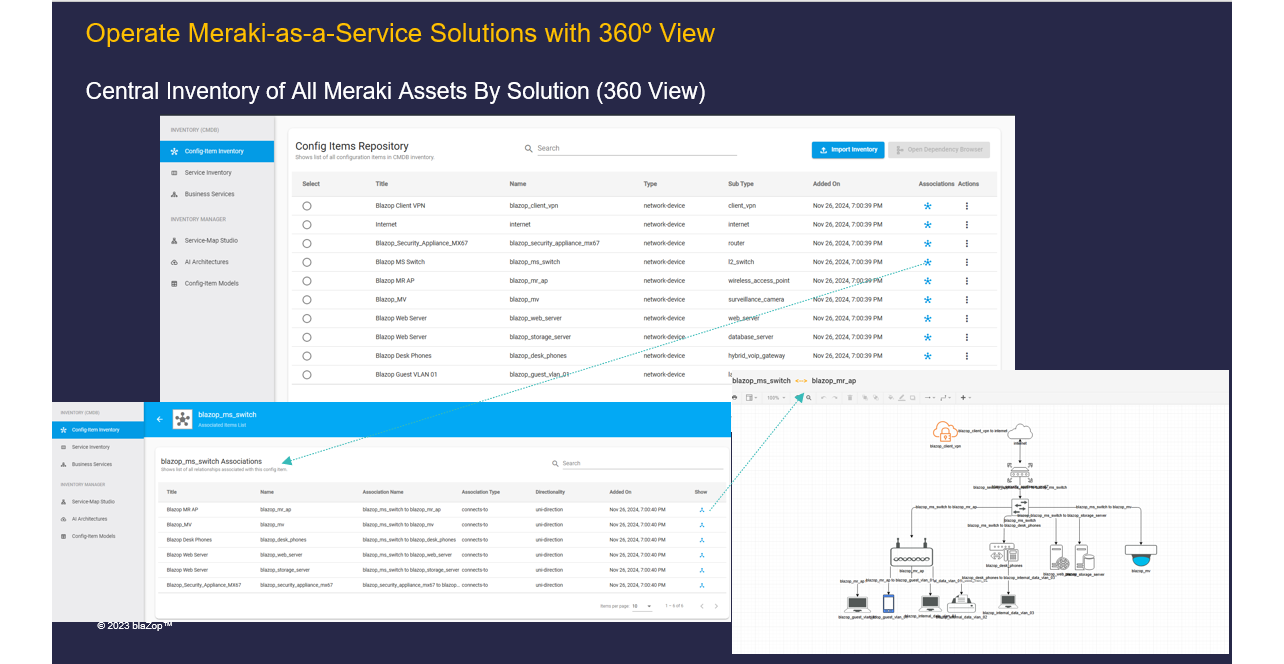Open the actions menu for Blazop MS Switch row
This screenshot has height=664, width=1284.
click(966, 261)
